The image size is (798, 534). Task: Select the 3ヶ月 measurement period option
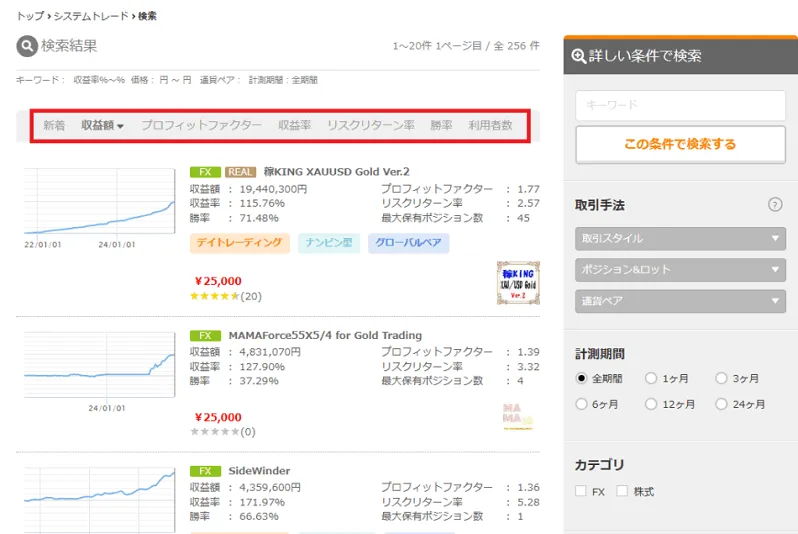[x=722, y=379]
